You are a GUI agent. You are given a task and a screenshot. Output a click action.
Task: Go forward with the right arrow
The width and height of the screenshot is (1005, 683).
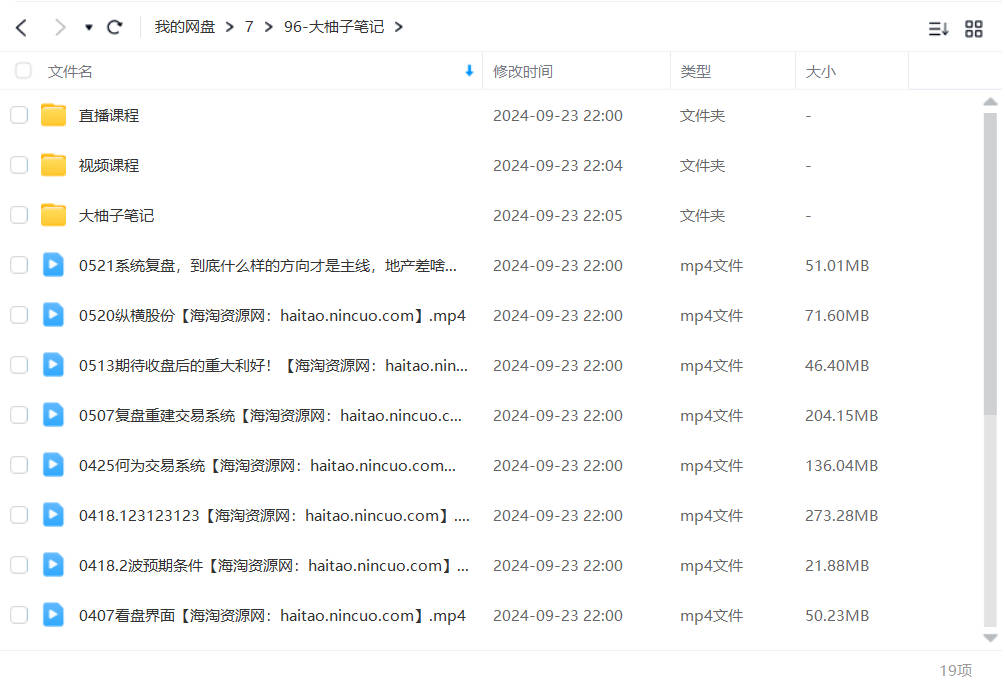pos(60,28)
